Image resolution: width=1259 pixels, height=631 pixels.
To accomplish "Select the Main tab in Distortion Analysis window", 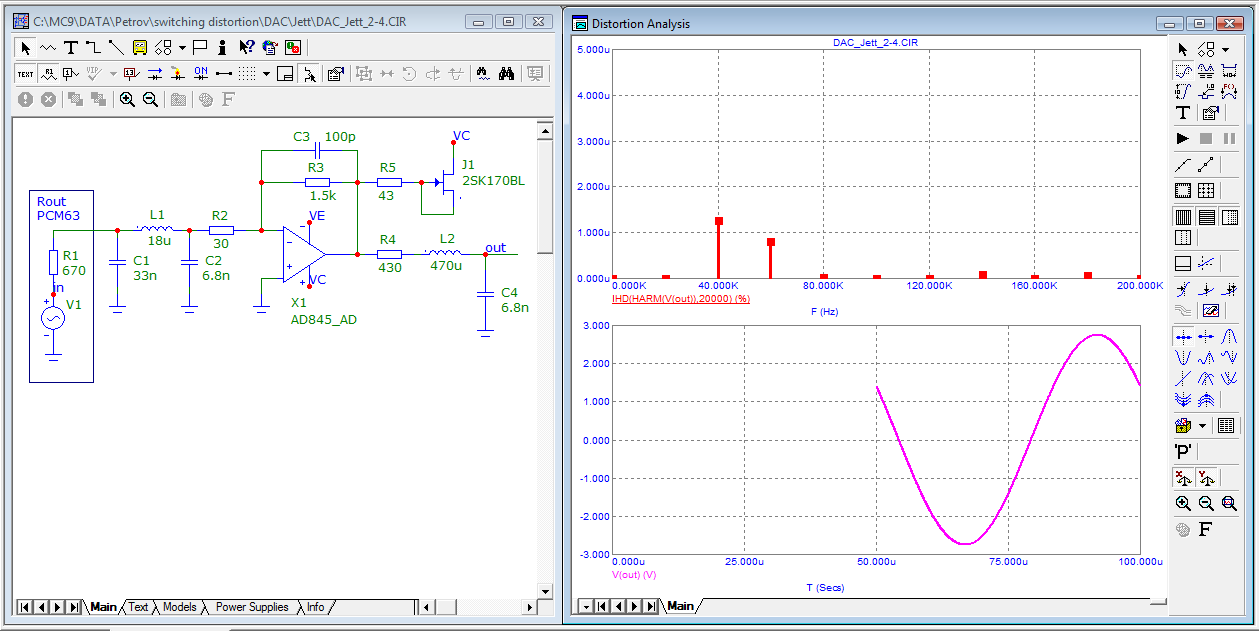I will (x=680, y=606).
